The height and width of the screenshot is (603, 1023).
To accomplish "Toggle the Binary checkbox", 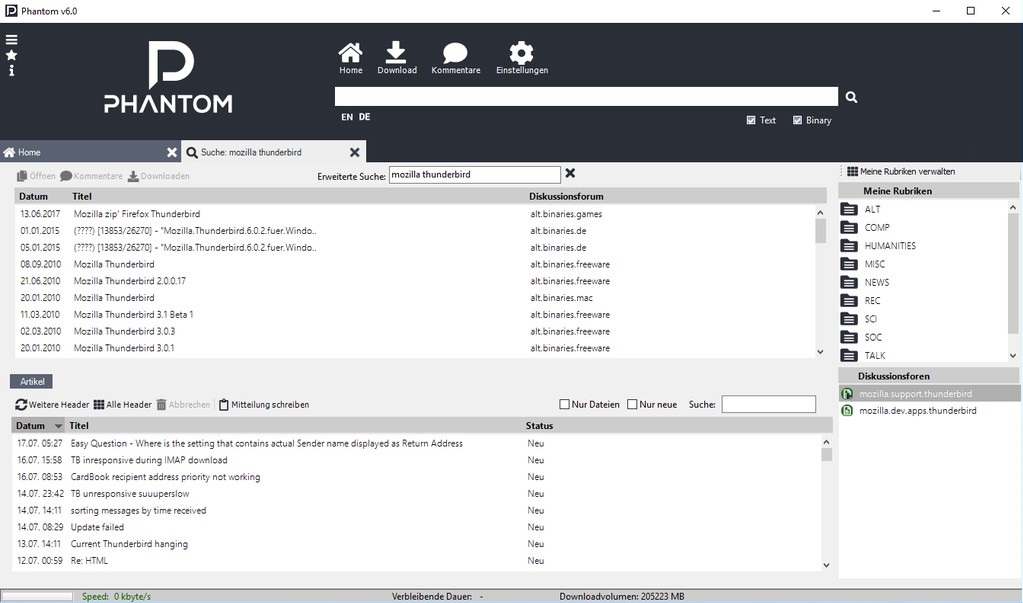I will point(797,120).
